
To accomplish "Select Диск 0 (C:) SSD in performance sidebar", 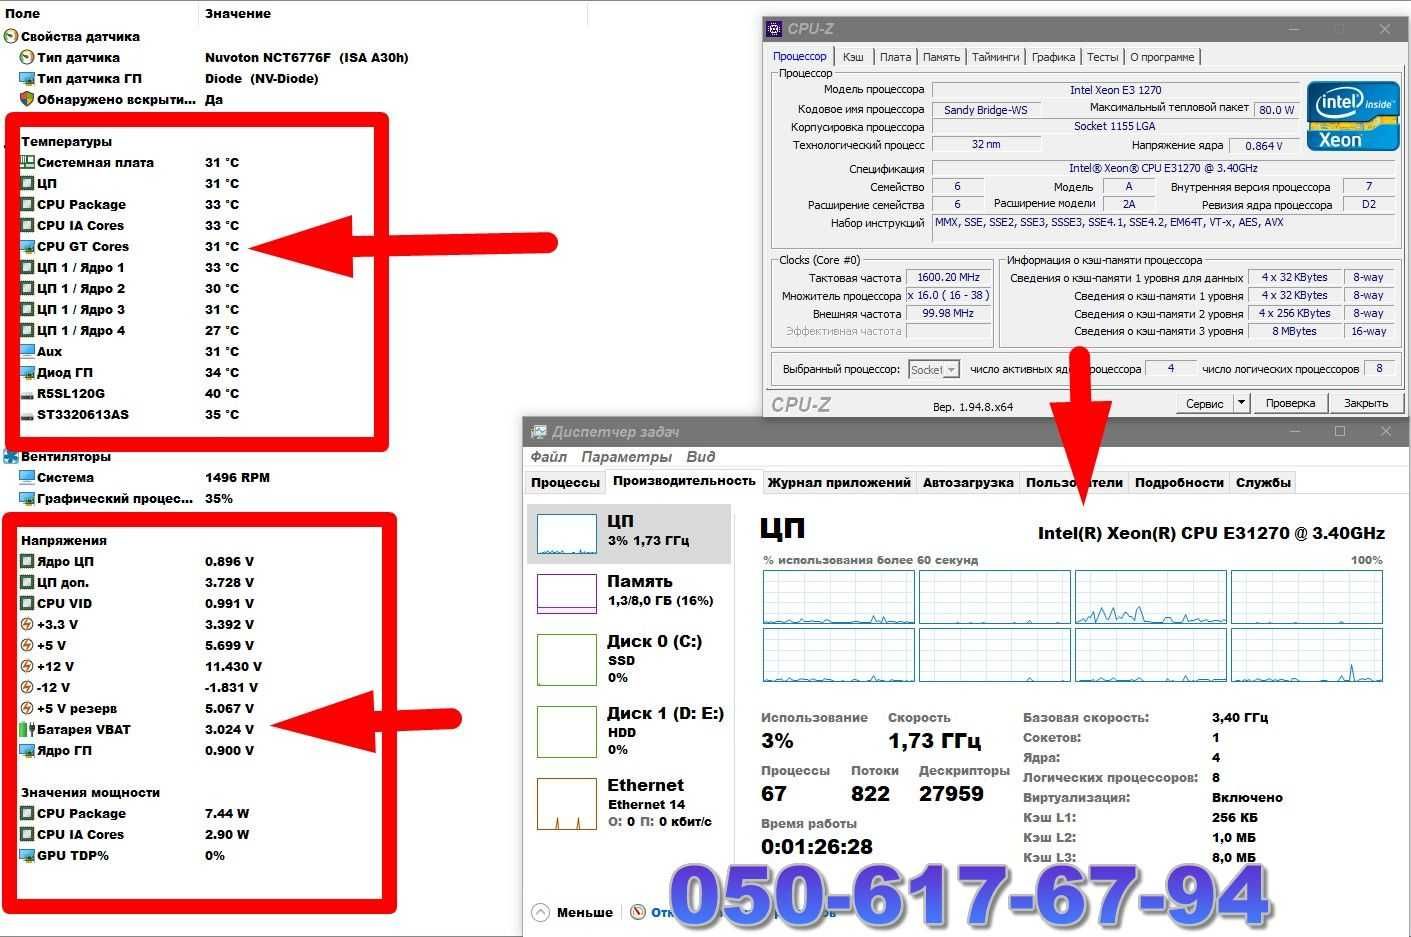I will point(629,659).
